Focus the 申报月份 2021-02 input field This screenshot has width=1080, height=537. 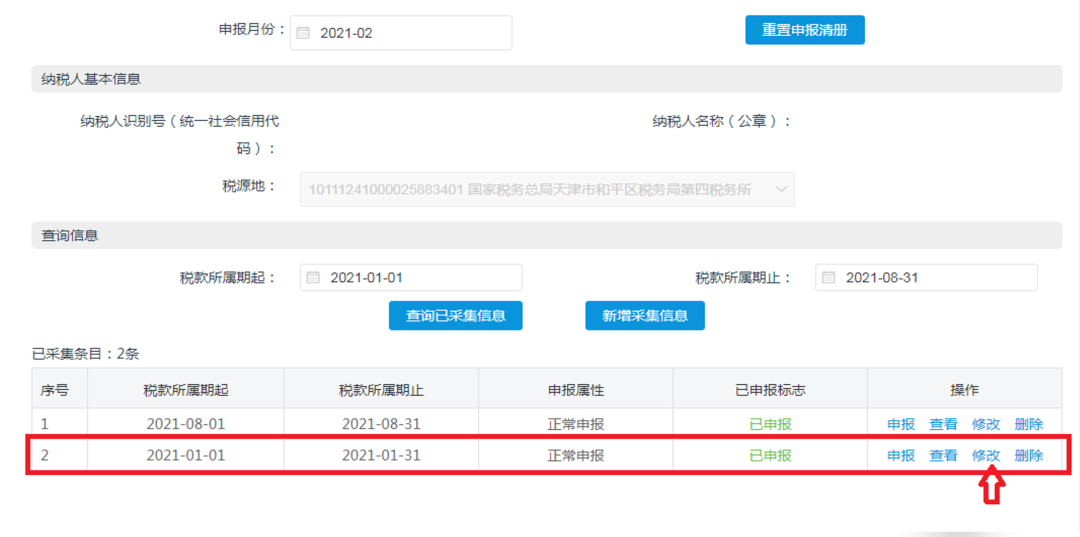[401, 33]
